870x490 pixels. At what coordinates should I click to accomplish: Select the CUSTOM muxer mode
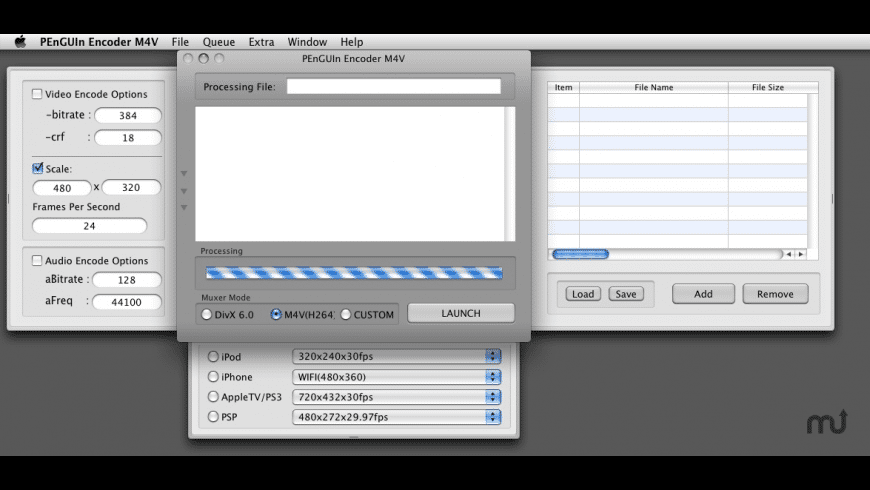click(x=346, y=315)
